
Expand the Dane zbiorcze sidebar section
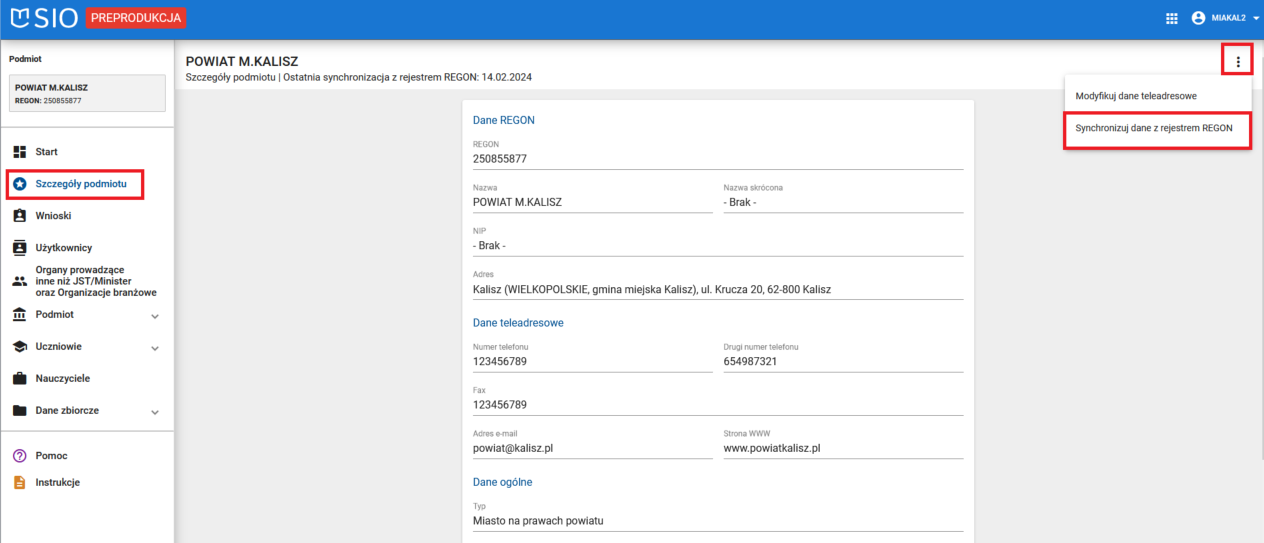tap(155, 412)
